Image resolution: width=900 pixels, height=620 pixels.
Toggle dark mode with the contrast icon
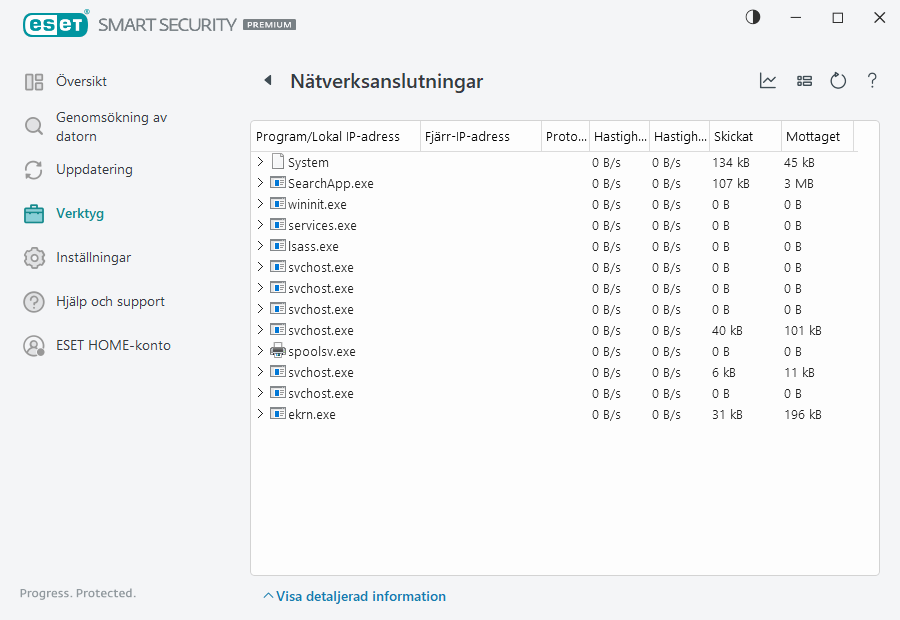coord(752,17)
